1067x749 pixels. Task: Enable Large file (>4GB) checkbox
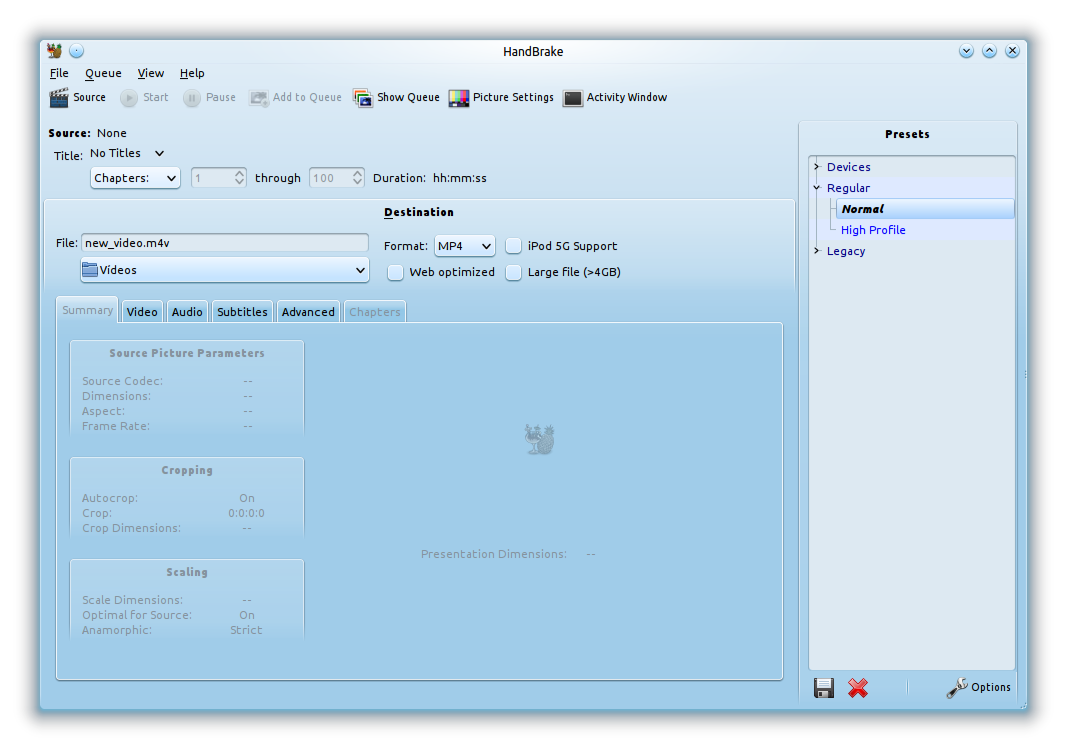tap(514, 272)
